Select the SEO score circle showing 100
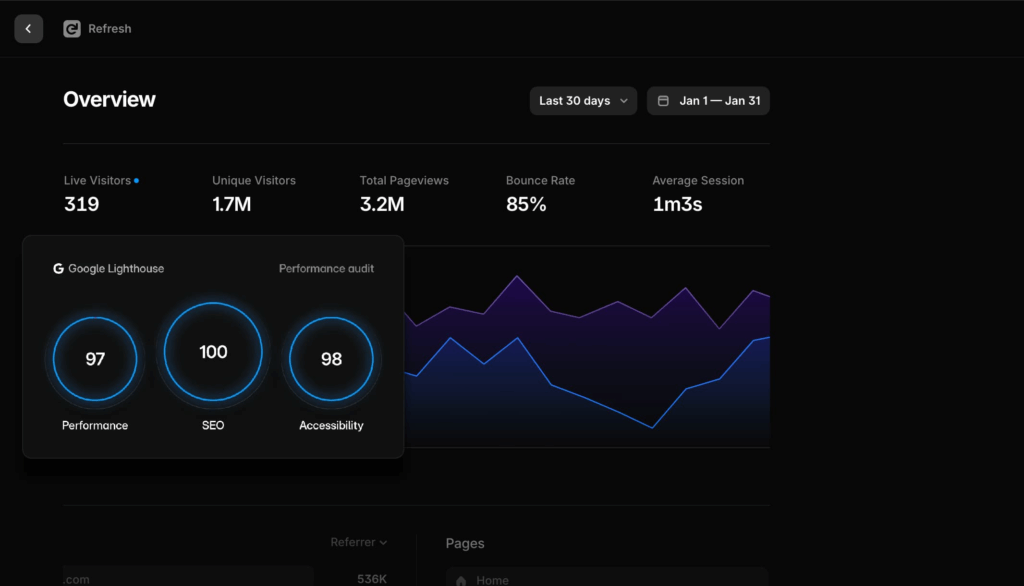The width and height of the screenshot is (1024, 586). point(213,352)
